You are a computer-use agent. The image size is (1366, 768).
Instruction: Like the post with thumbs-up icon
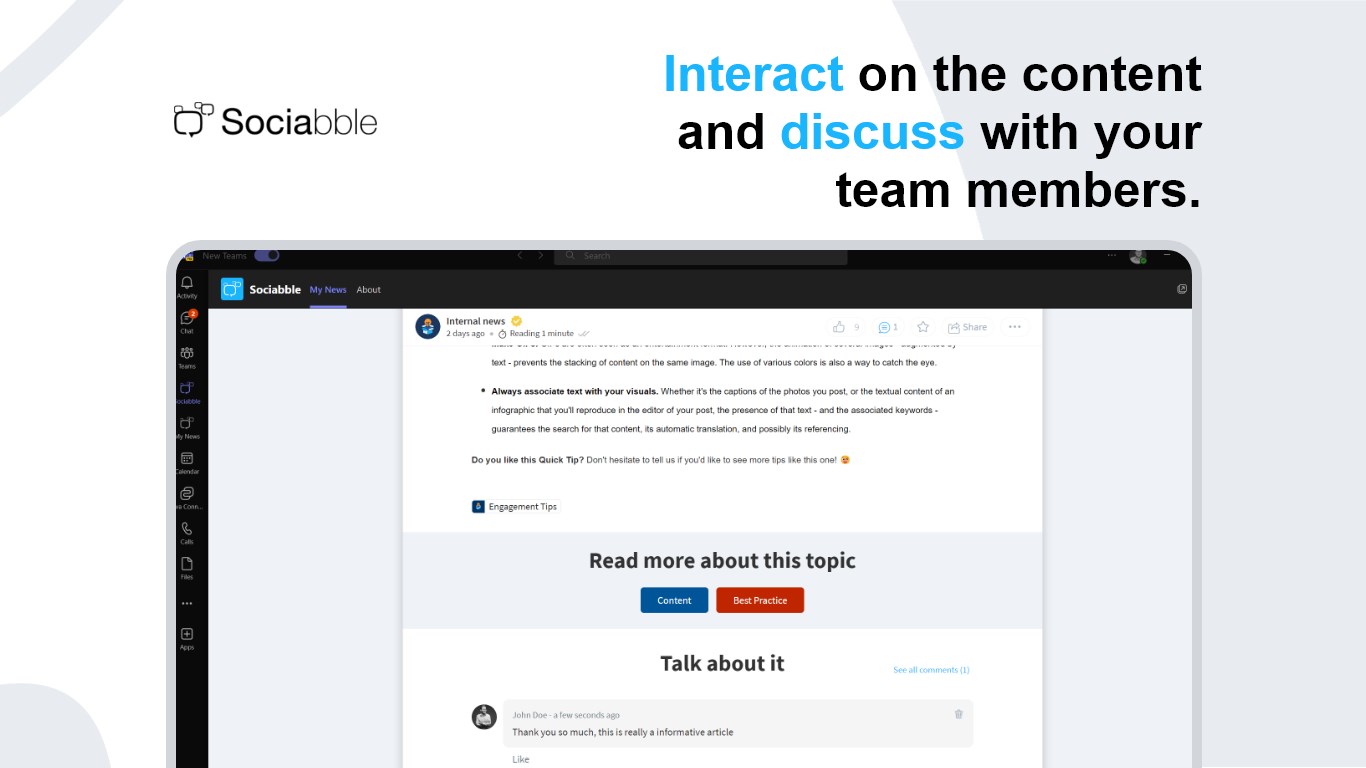(839, 327)
